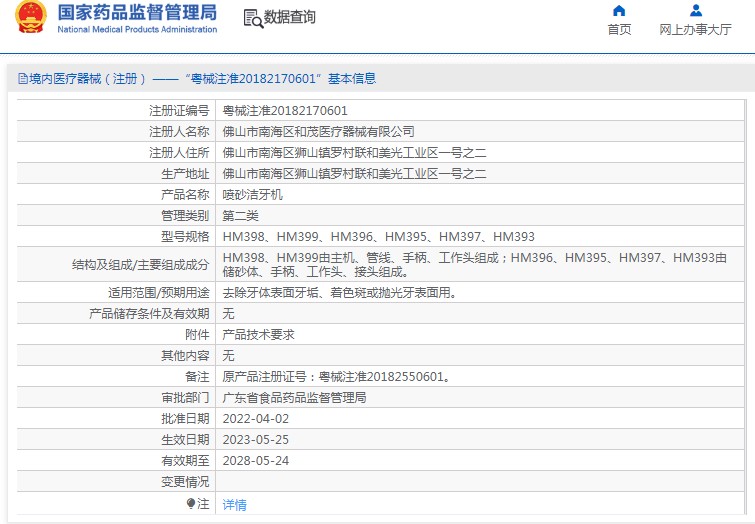The width and height of the screenshot is (755, 524).
Task: Click approval date 2022-04-02
Action: [255, 419]
